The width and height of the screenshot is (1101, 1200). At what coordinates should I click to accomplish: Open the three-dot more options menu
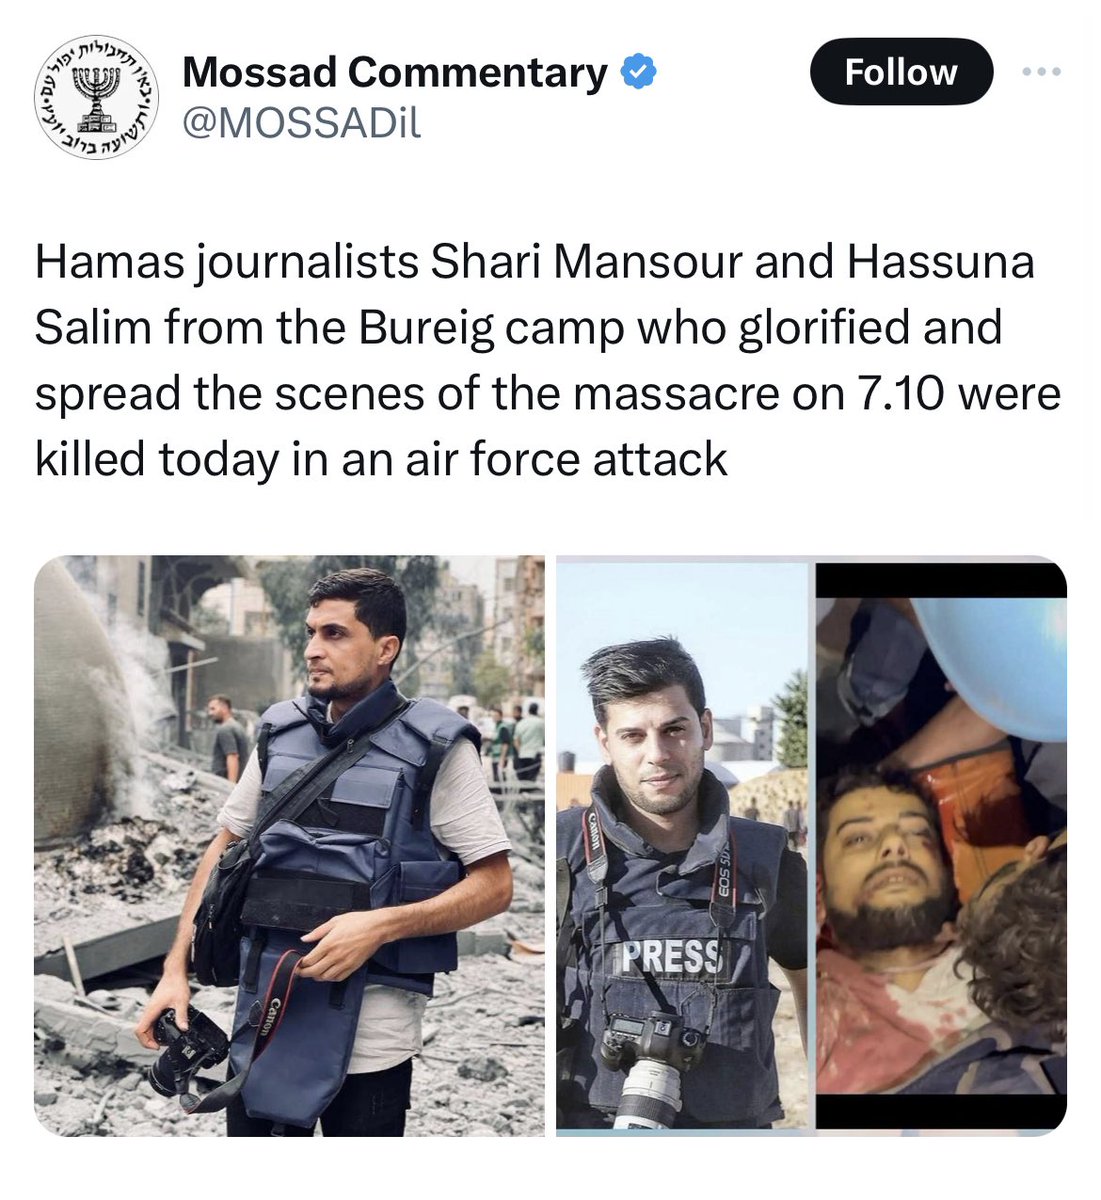[x=1042, y=72]
